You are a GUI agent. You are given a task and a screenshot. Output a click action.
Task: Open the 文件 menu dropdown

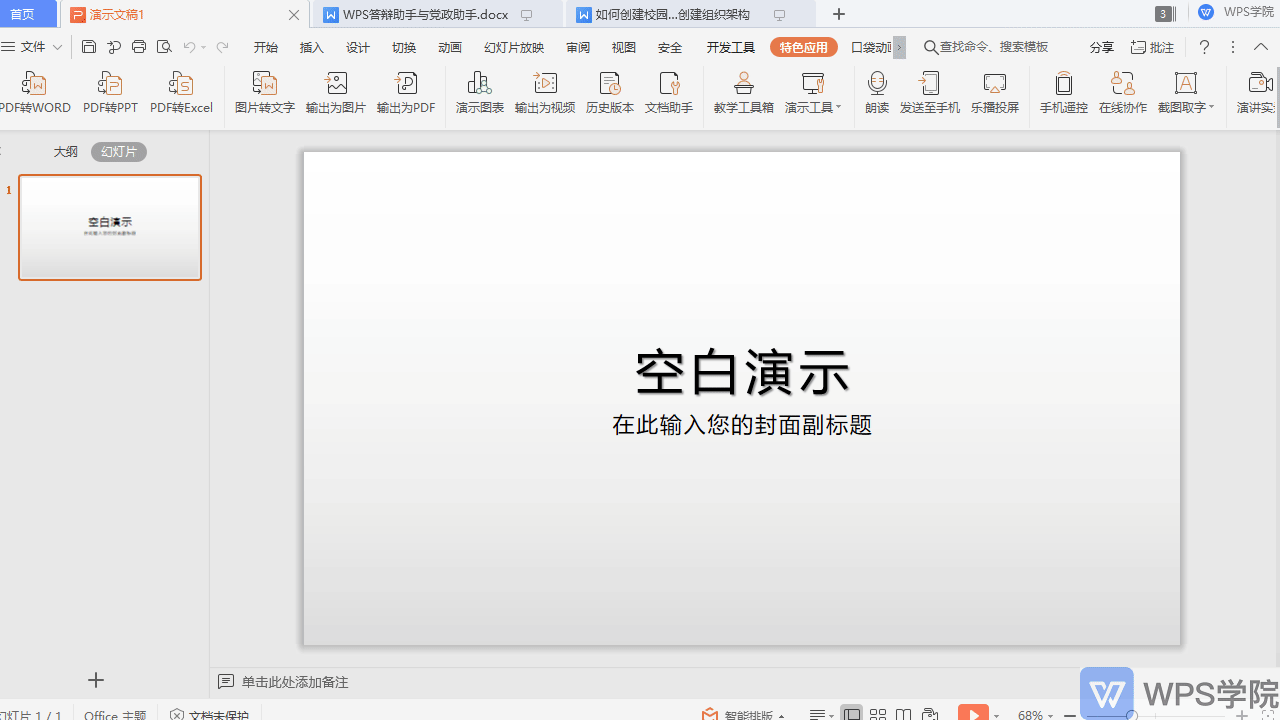[x=57, y=47]
